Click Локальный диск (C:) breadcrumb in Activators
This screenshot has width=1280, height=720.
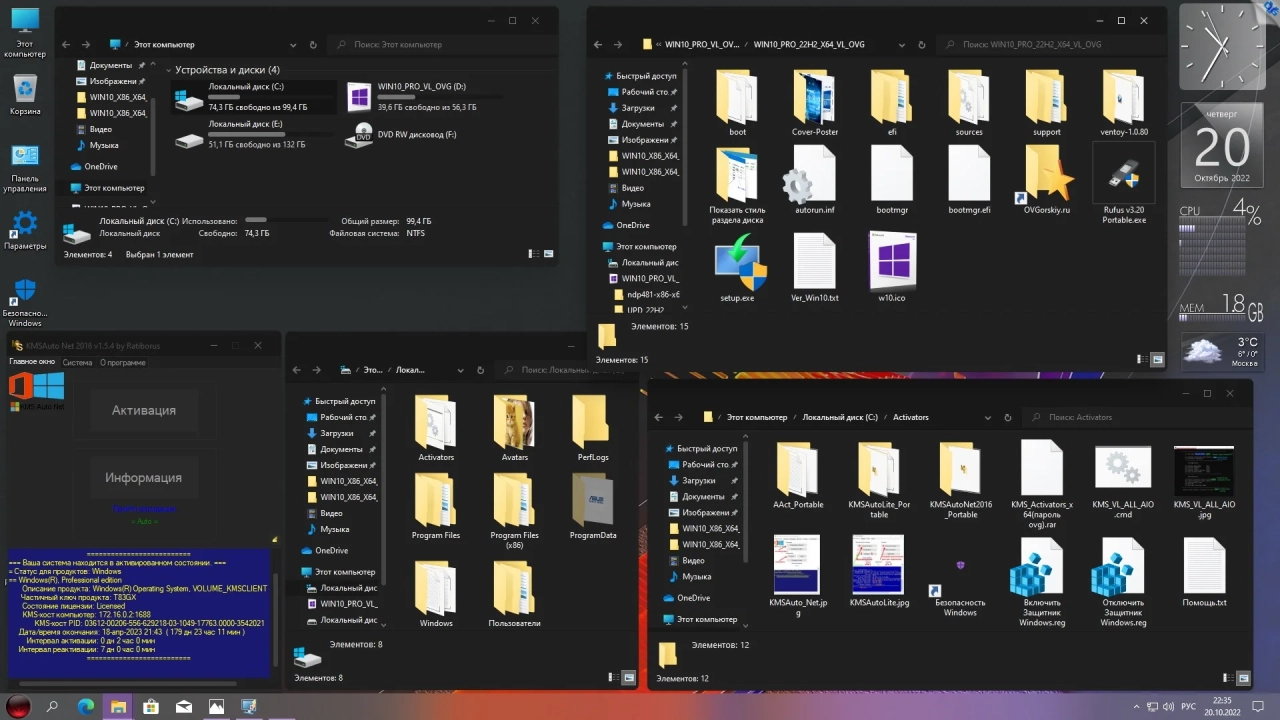tap(840, 417)
